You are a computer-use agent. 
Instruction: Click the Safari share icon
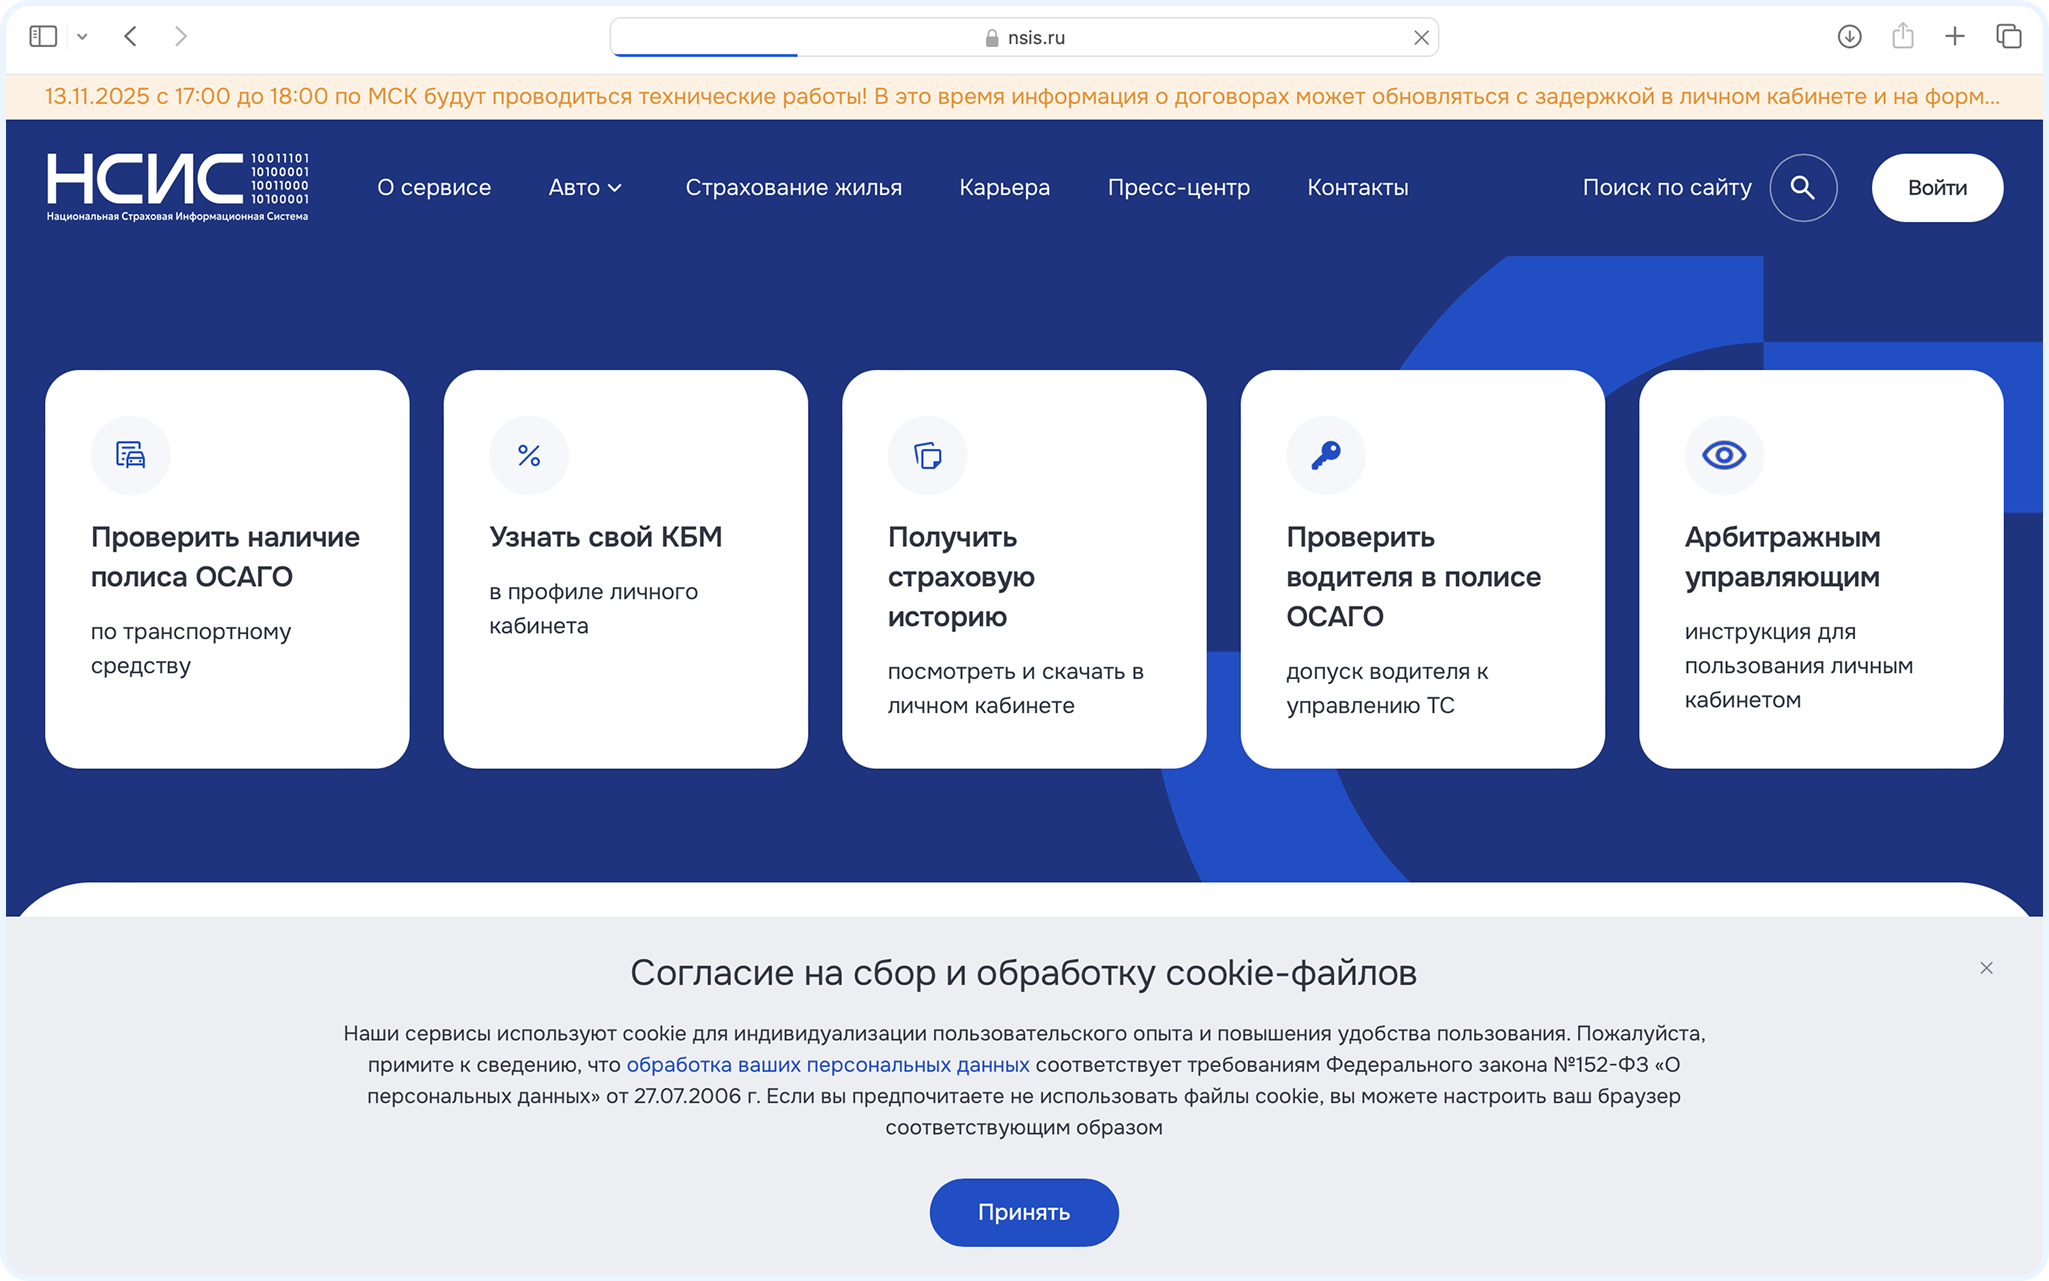[1902, 37]
